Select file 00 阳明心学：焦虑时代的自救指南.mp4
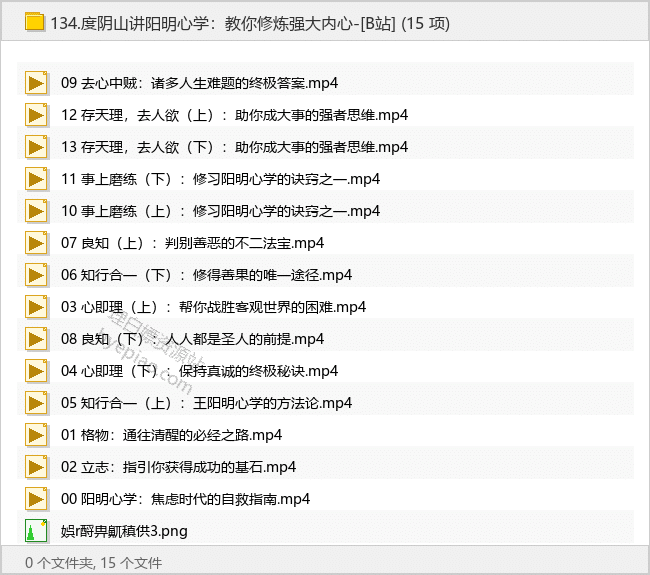 point(185,499)
